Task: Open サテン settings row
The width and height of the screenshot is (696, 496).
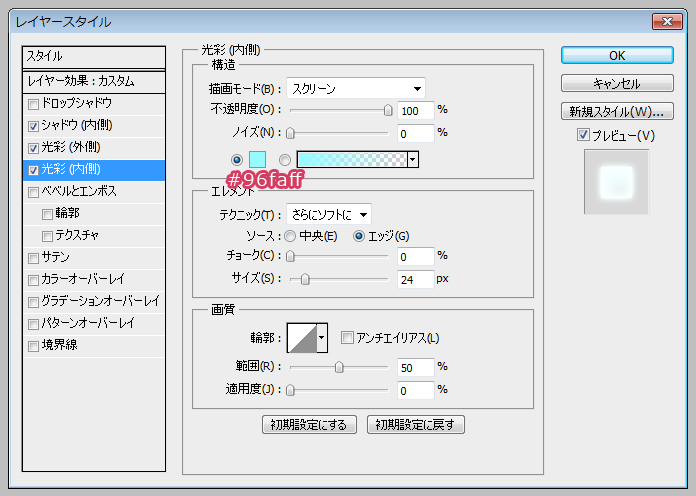Action: point(94,258)
